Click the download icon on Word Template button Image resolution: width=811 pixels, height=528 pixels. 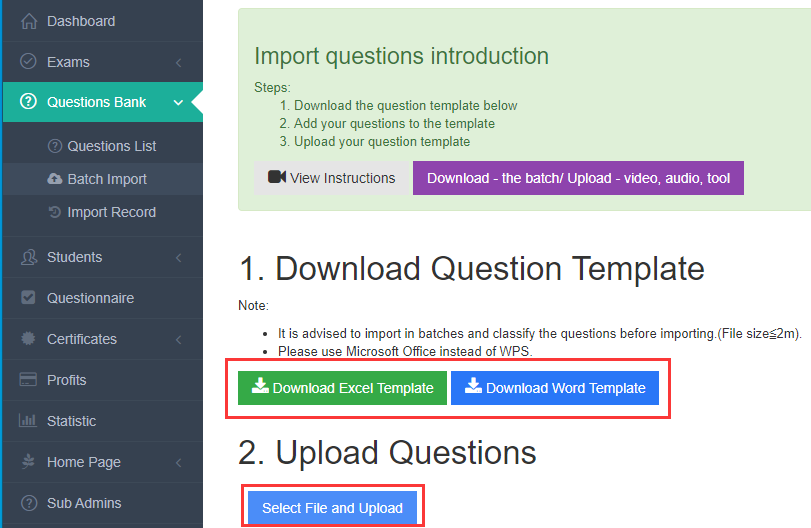pos(473,386)
